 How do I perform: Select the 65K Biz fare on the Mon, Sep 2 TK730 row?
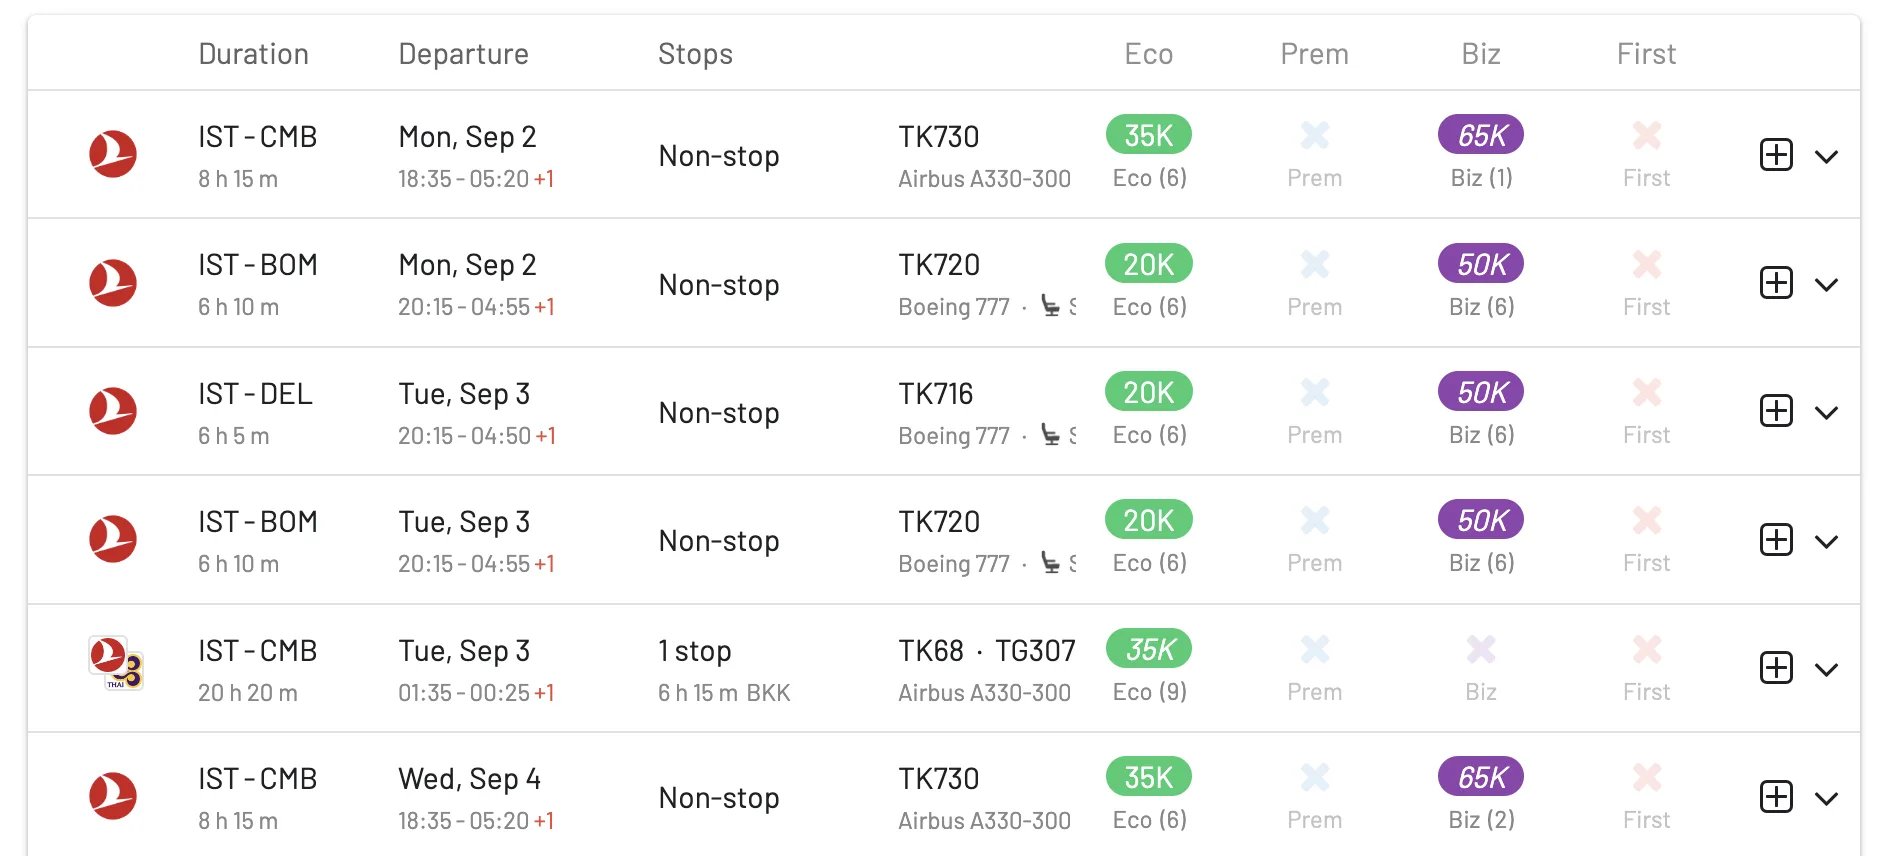pyautogui.click(x=1481, y=135)
